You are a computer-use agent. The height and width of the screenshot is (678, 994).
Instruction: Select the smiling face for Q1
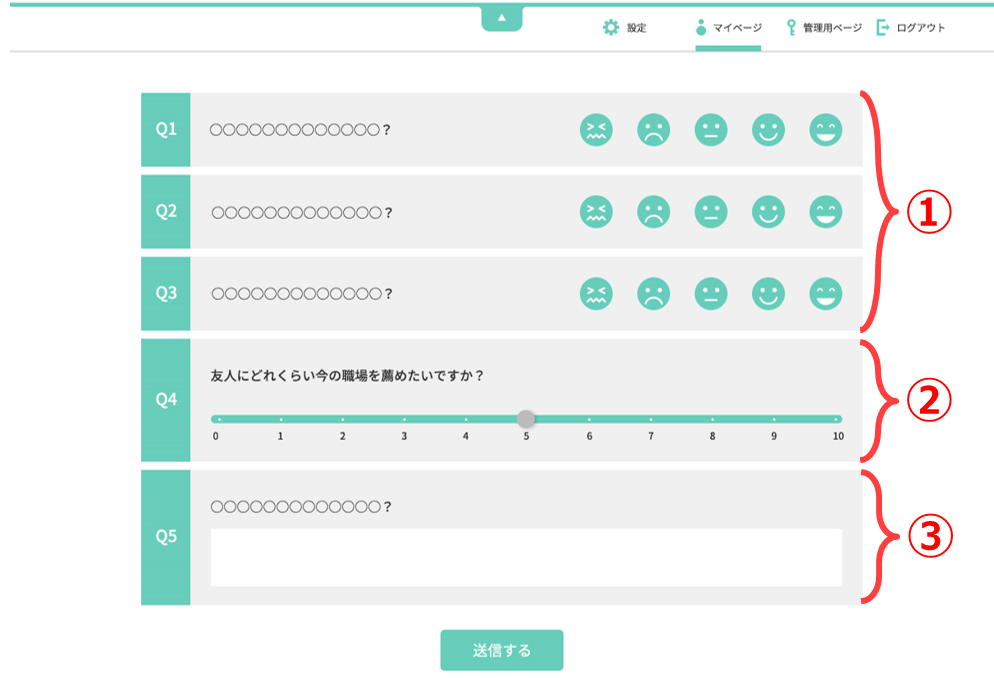pos(768,130)
